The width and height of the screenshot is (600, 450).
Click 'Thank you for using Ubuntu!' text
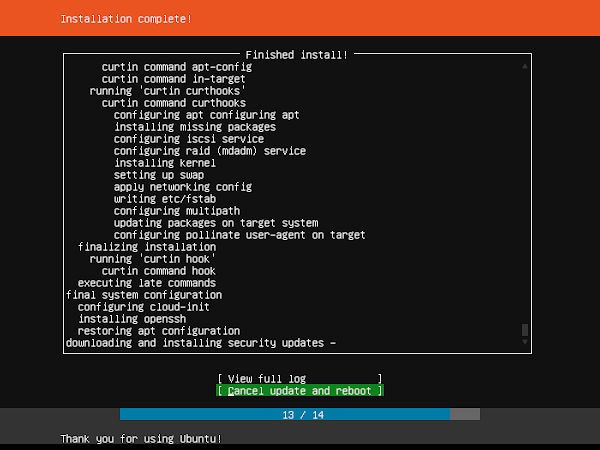coord(141,439)
